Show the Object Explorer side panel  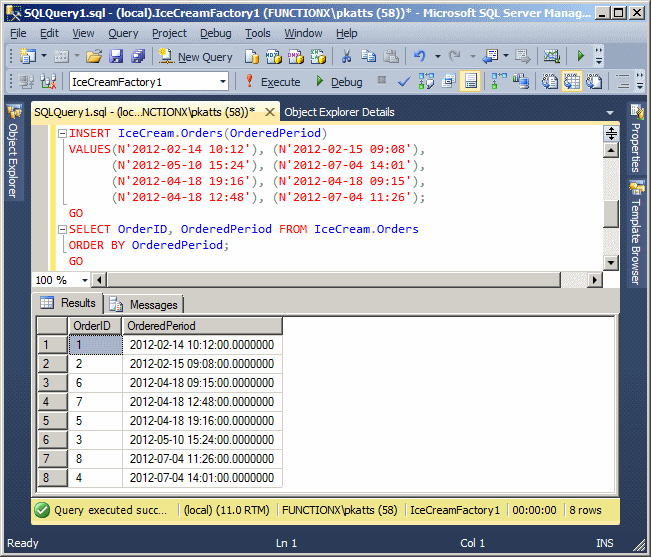coord(14,152)
